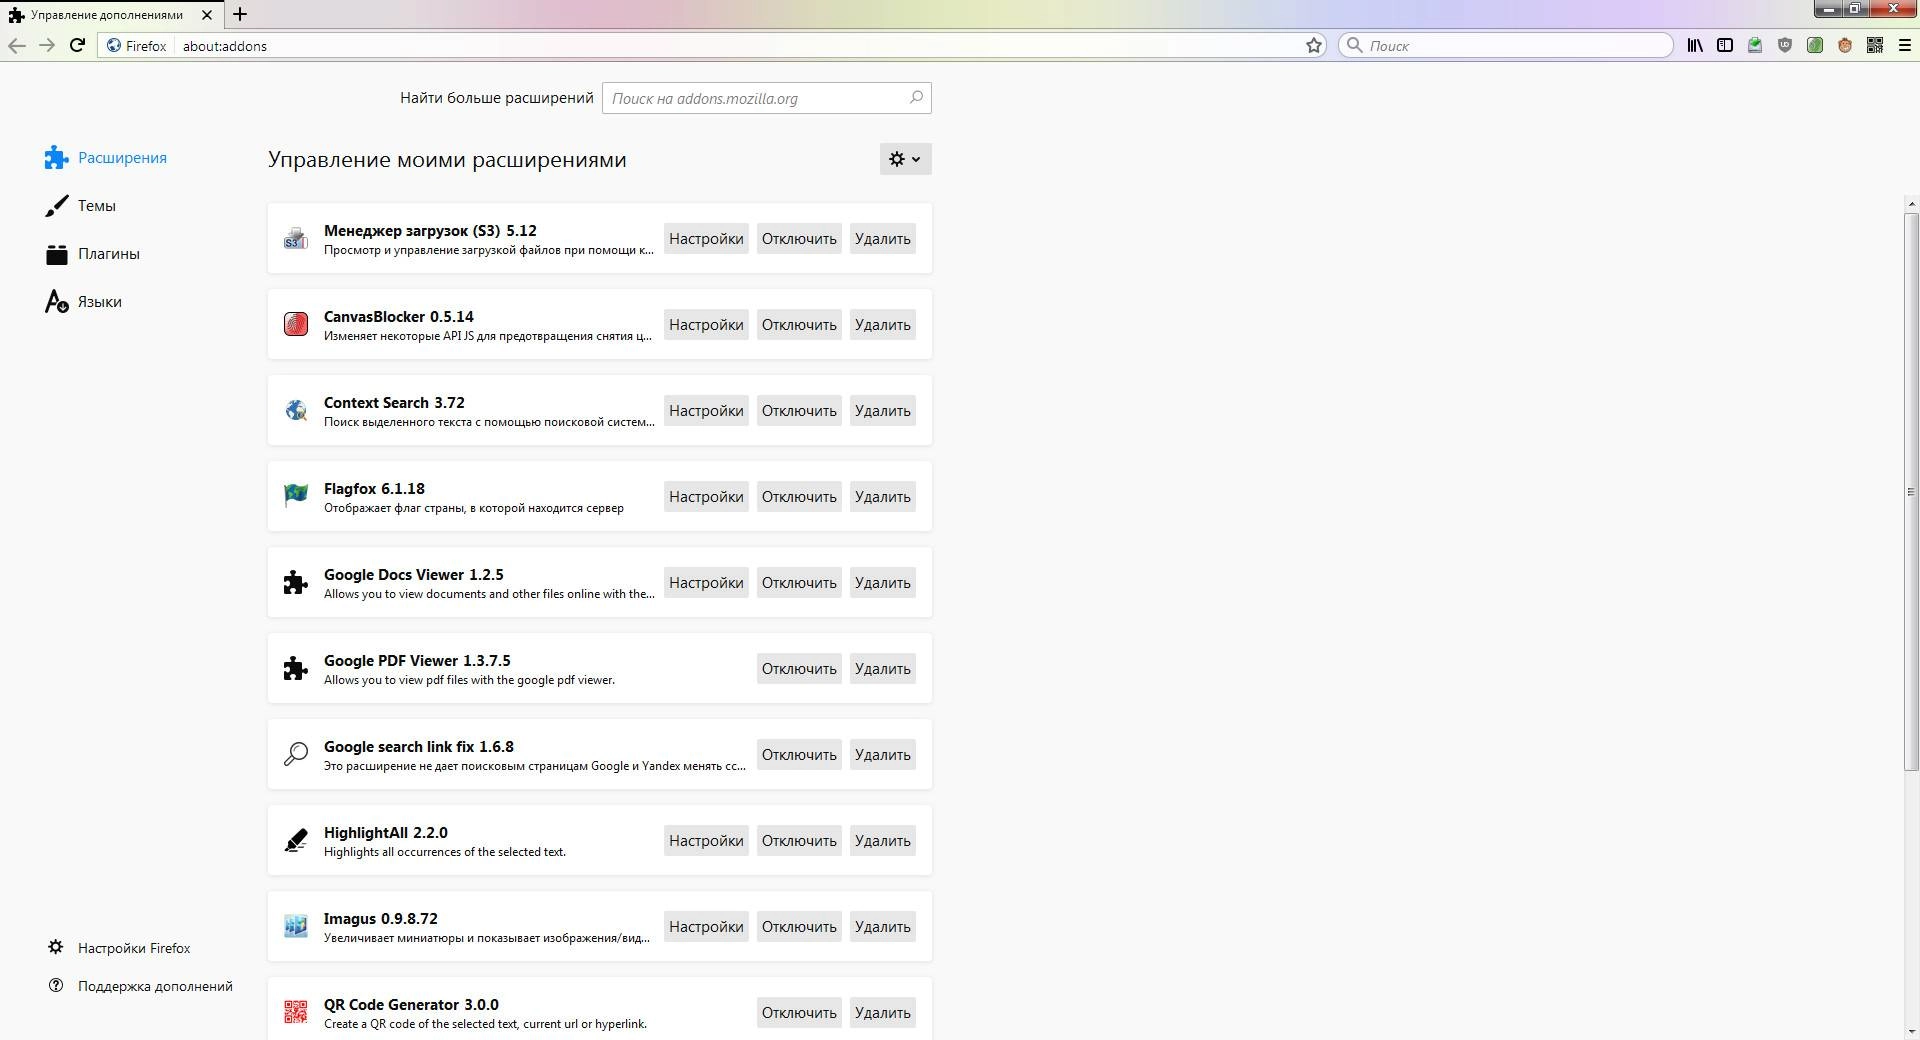Click the Context Search globe icon
This screenshot has width=1920, height=1040.
[x=295, y=410]
